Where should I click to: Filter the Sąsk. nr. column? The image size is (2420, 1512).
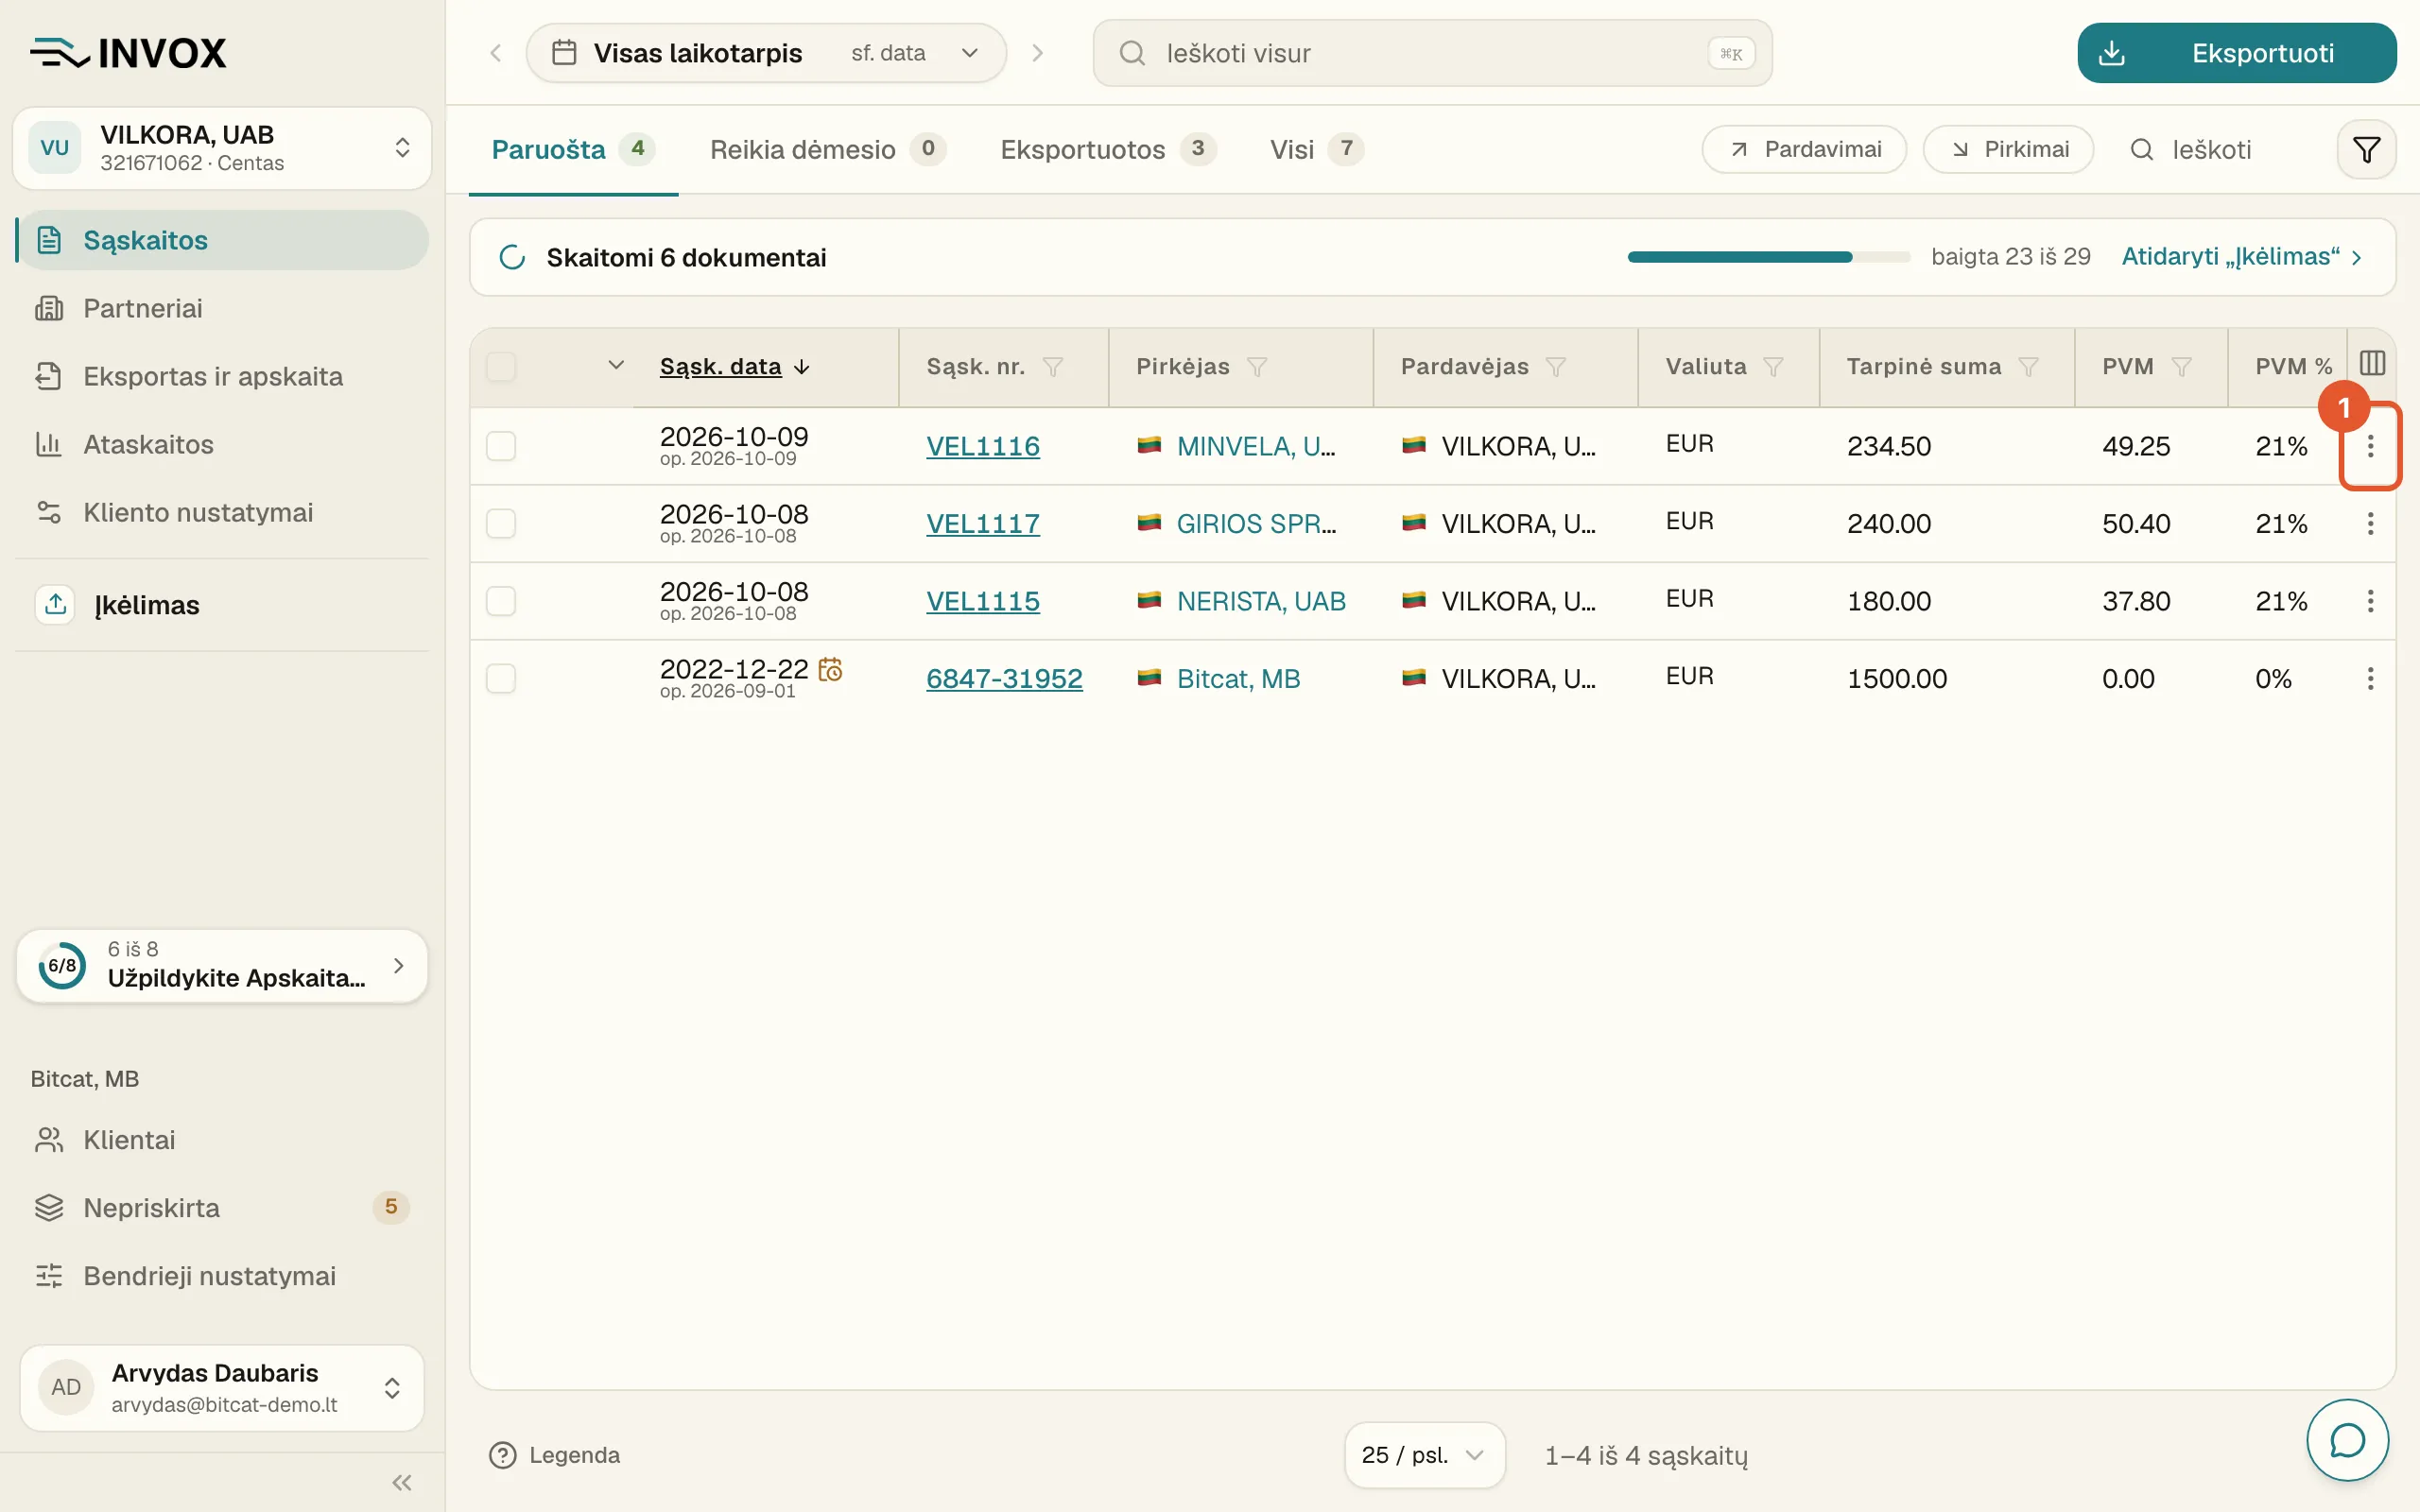tap(1053, 367)
